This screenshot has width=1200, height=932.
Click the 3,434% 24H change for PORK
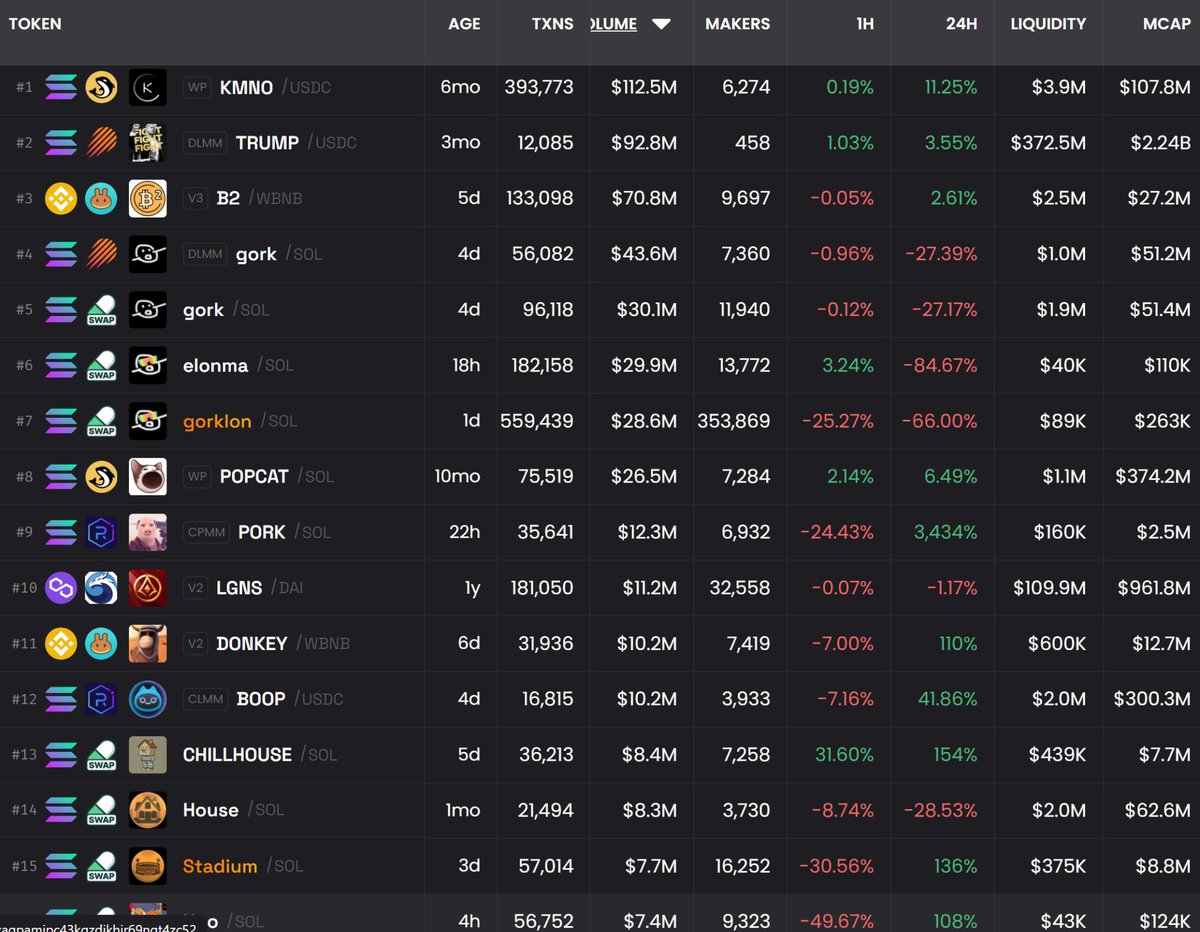click(945, 532)
